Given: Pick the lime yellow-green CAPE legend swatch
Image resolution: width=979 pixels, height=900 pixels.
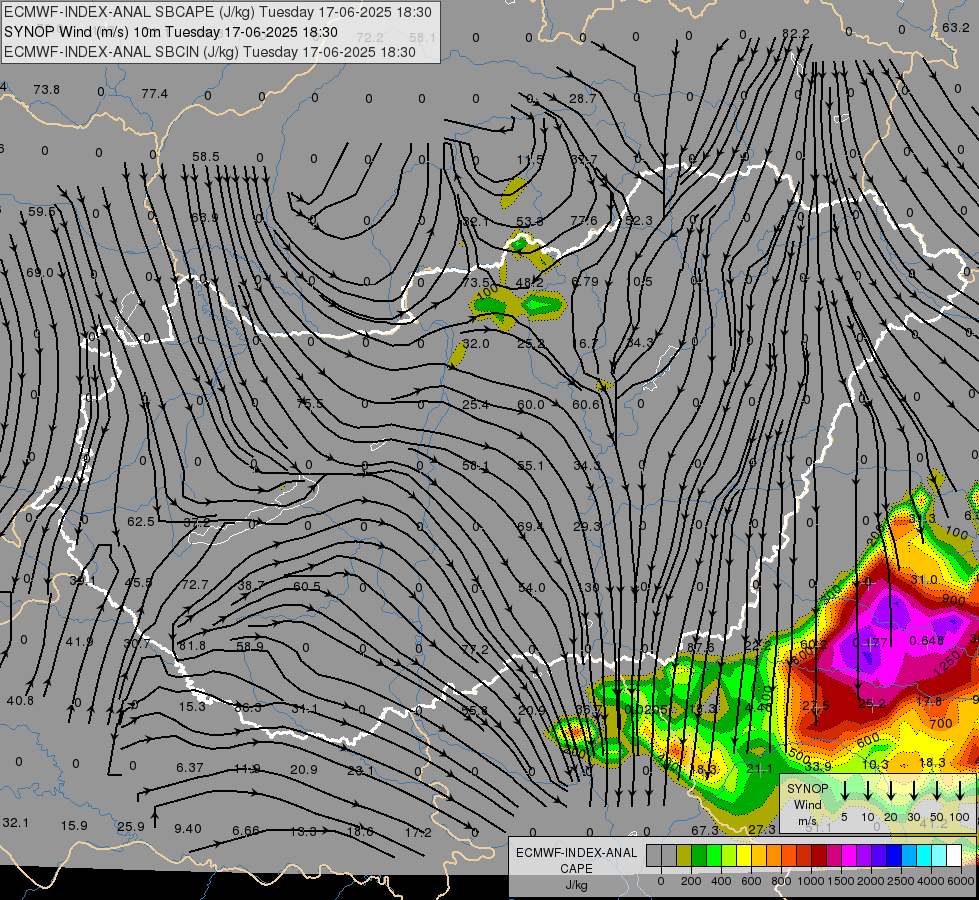Looking at the screenshot, I should point(729,855).
